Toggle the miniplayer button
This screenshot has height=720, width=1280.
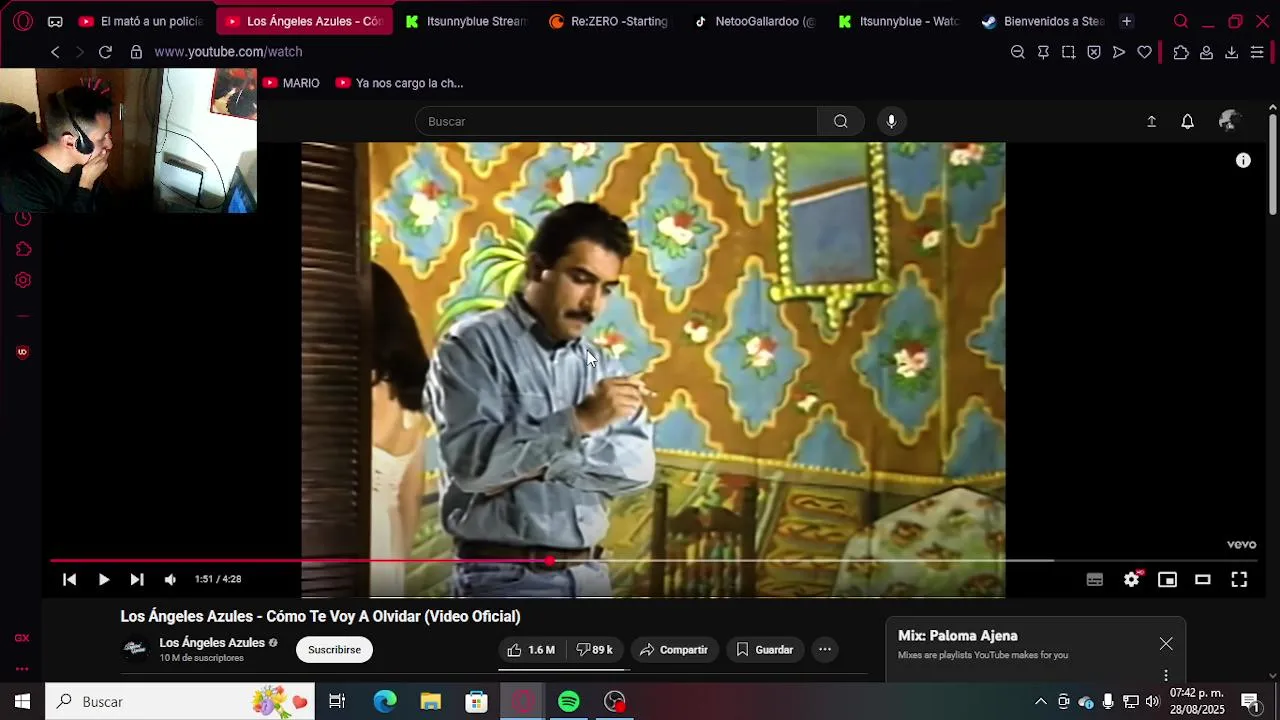[1167, 579]
